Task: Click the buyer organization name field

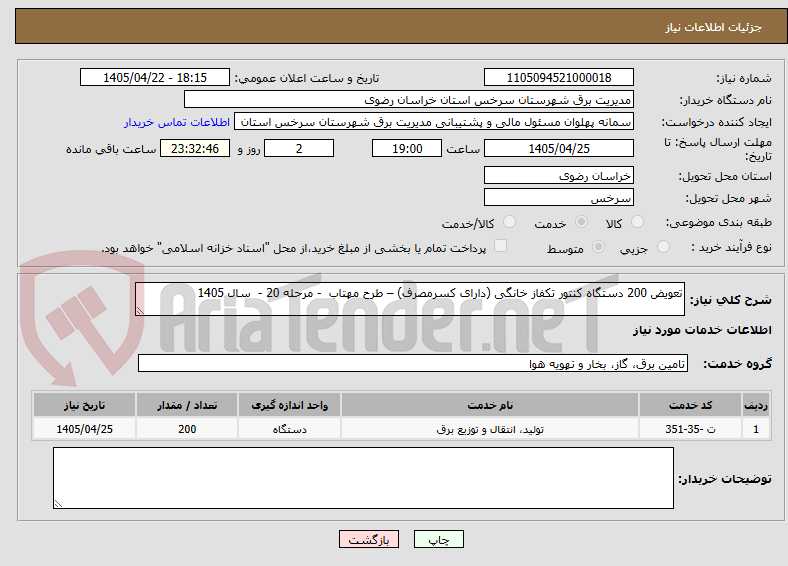Action: pyautogui.click(x=409, y=100)
